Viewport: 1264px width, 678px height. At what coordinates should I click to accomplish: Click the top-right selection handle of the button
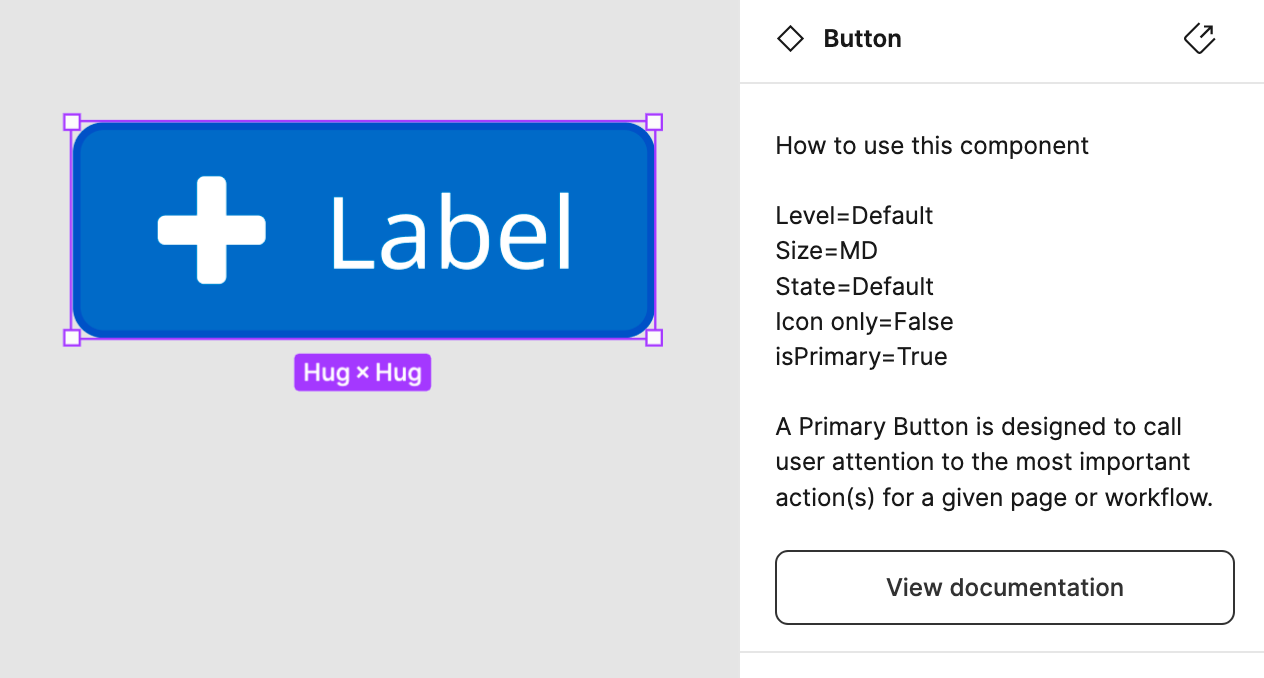pos(655,121)
